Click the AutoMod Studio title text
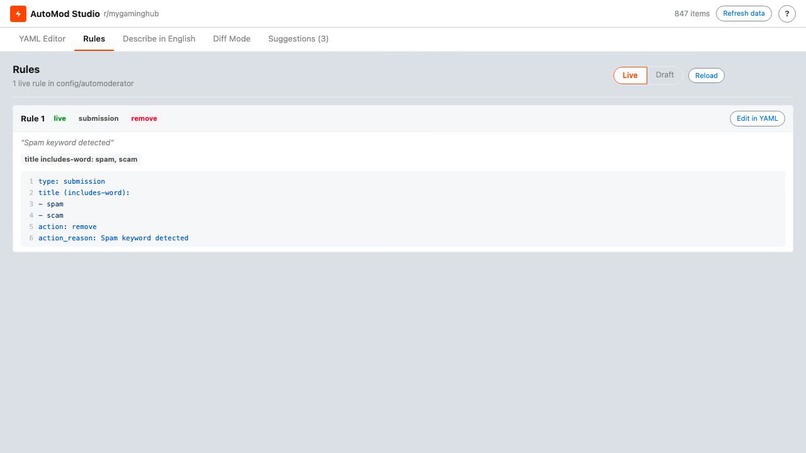806x453 pixels. point(65,14)
